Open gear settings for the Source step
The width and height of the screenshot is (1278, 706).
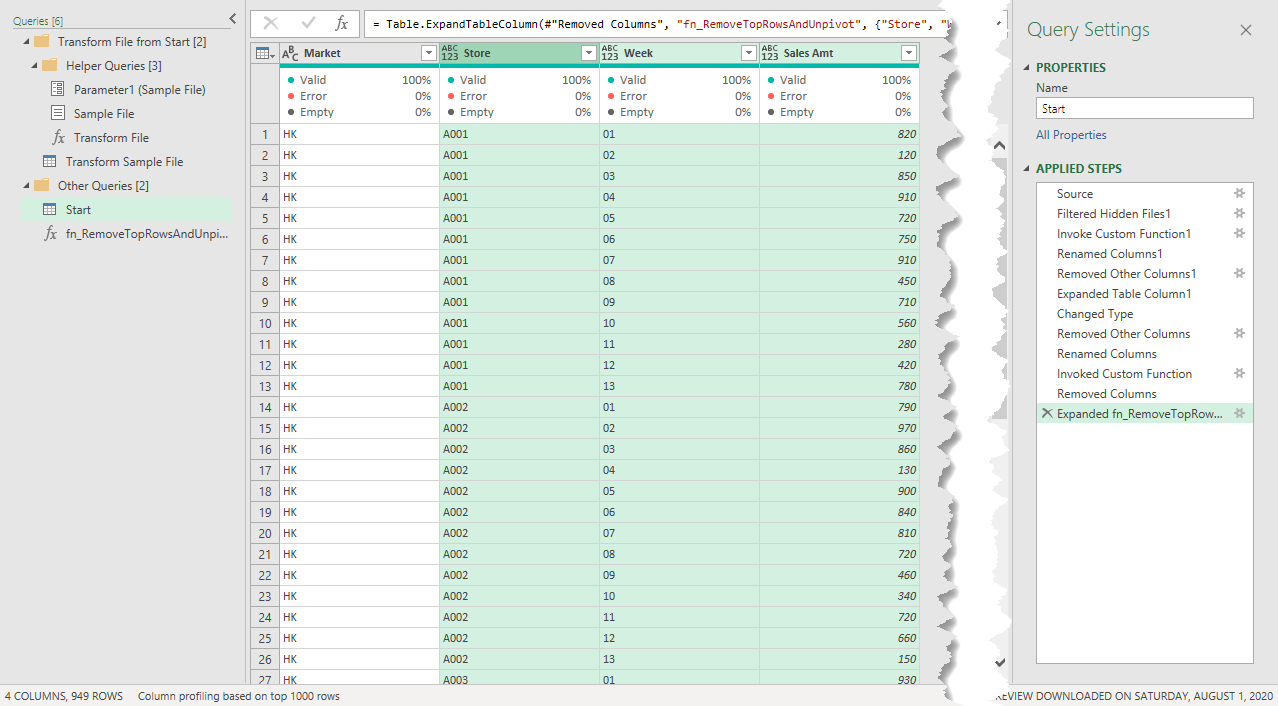pyautogui.click(x=1239, y=194)
